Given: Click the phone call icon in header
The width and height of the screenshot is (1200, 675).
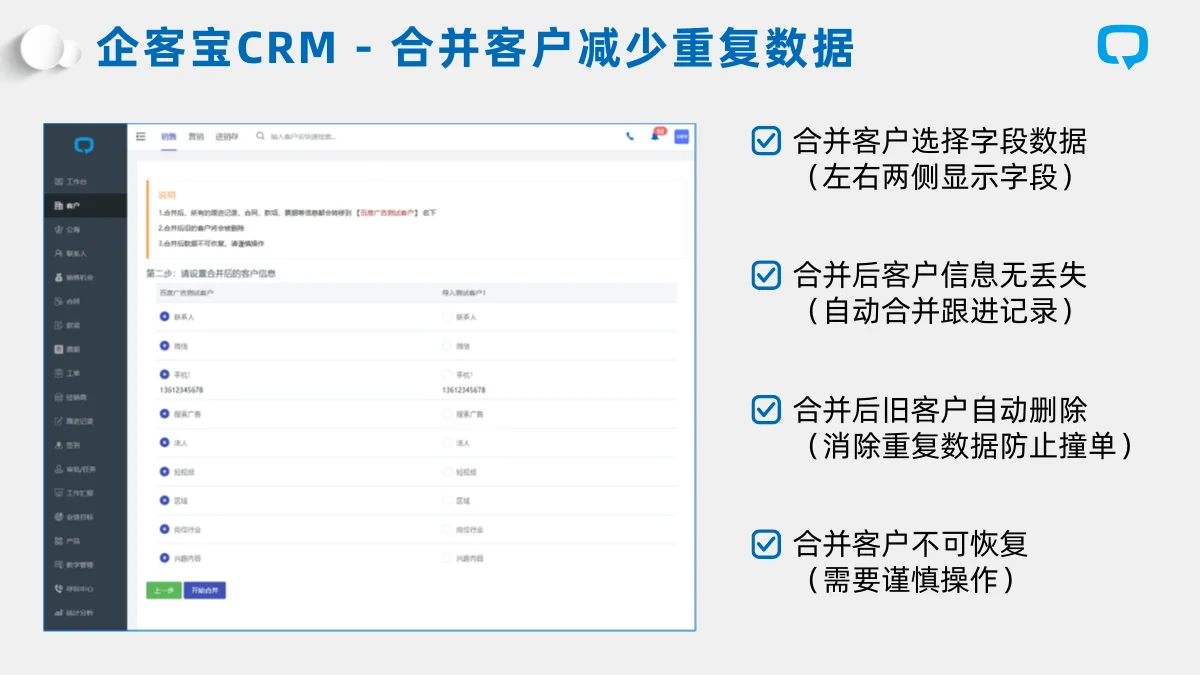Looking at the screenshot, I should coord(630,137).
